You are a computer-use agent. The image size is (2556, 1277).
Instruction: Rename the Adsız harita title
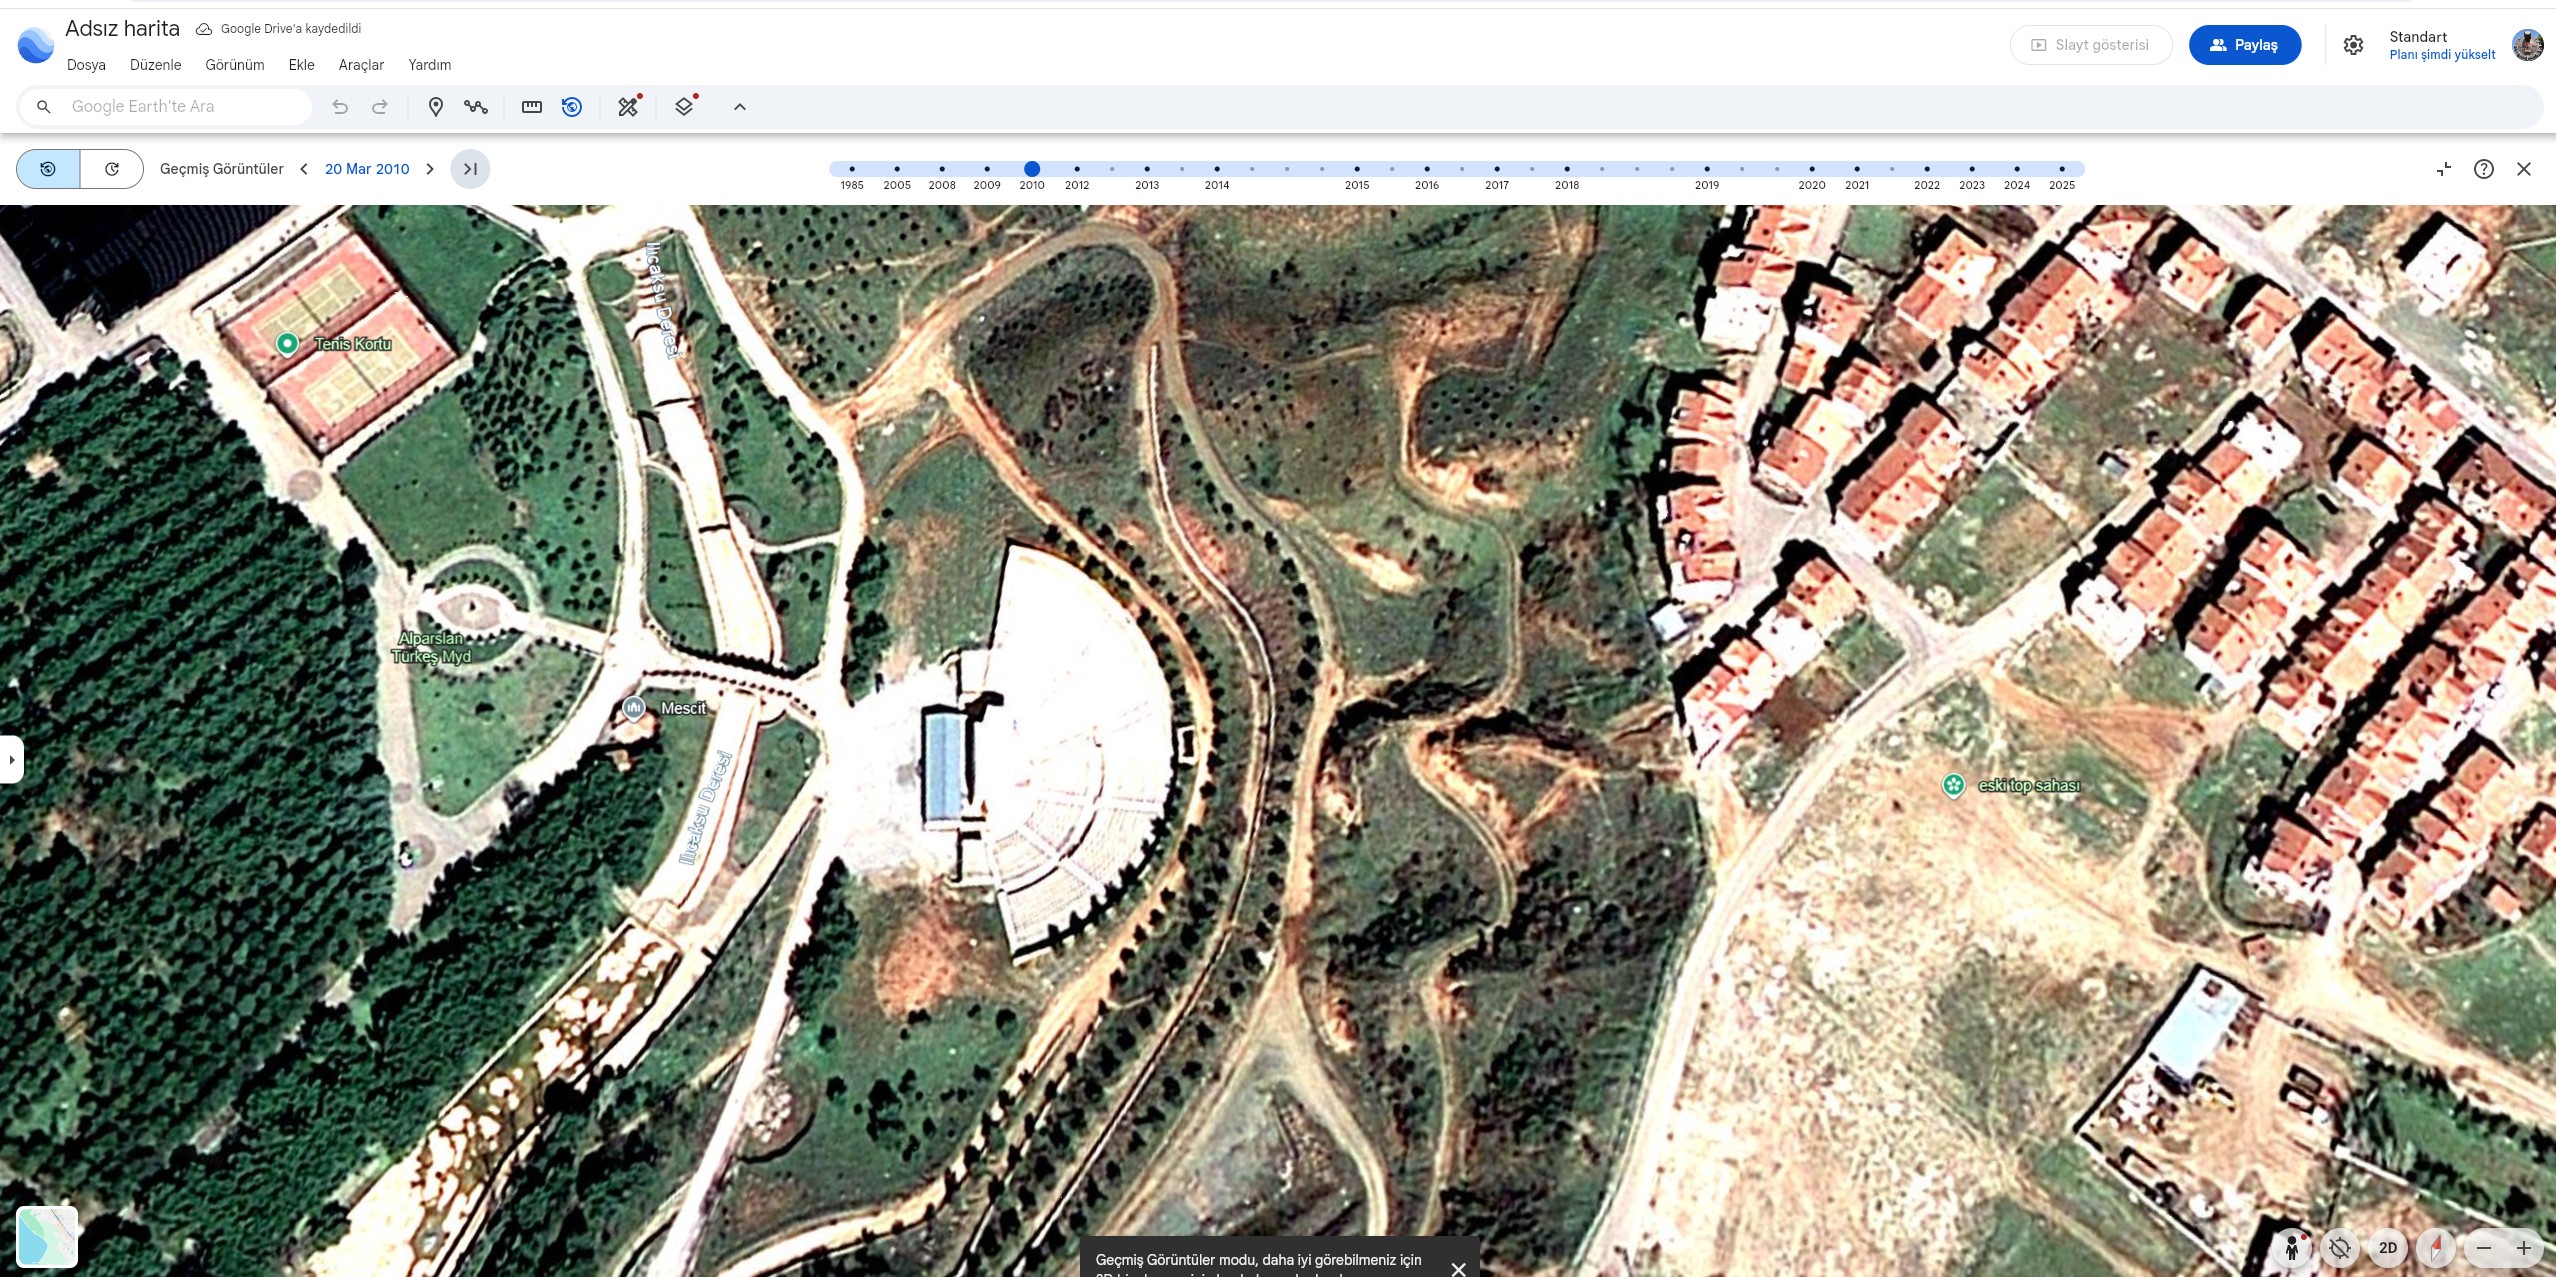coord(122,29)
